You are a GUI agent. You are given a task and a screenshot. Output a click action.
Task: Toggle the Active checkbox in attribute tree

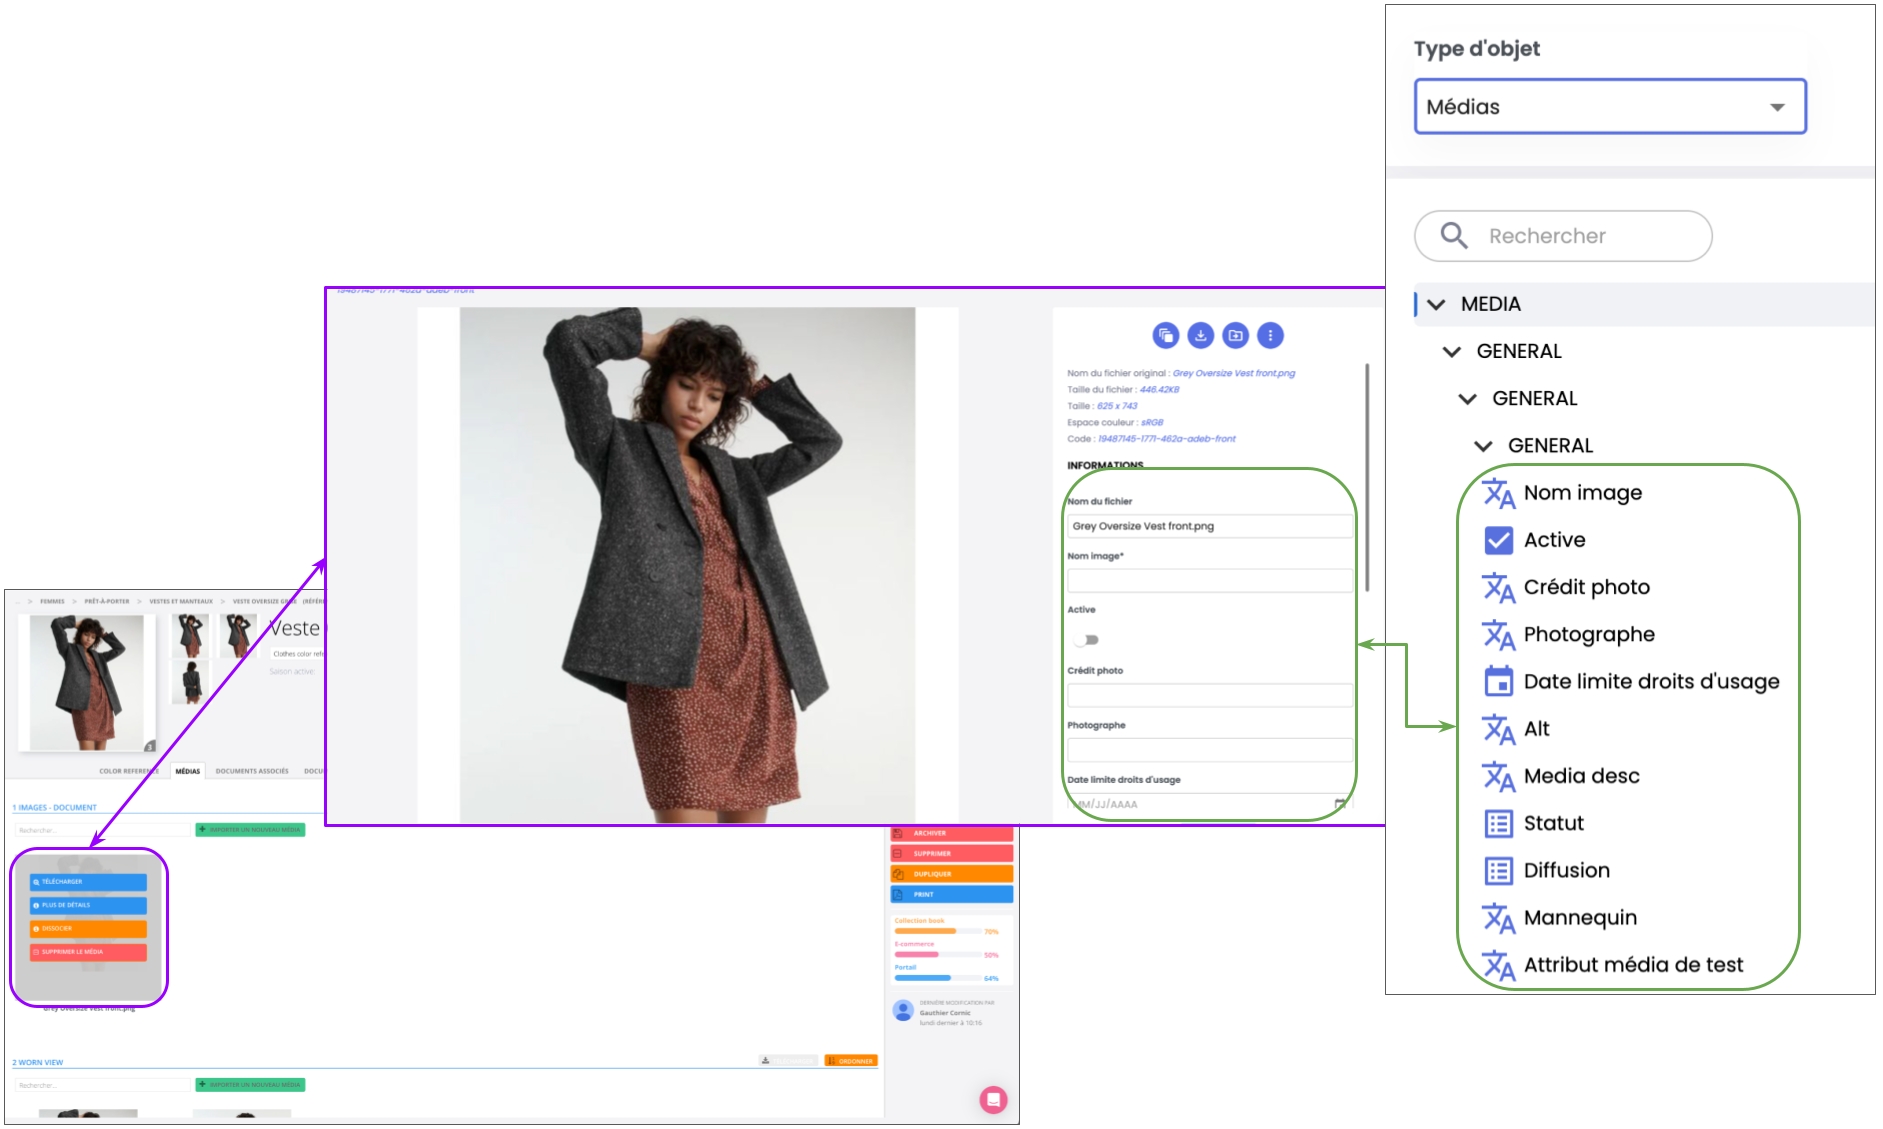1498,540
